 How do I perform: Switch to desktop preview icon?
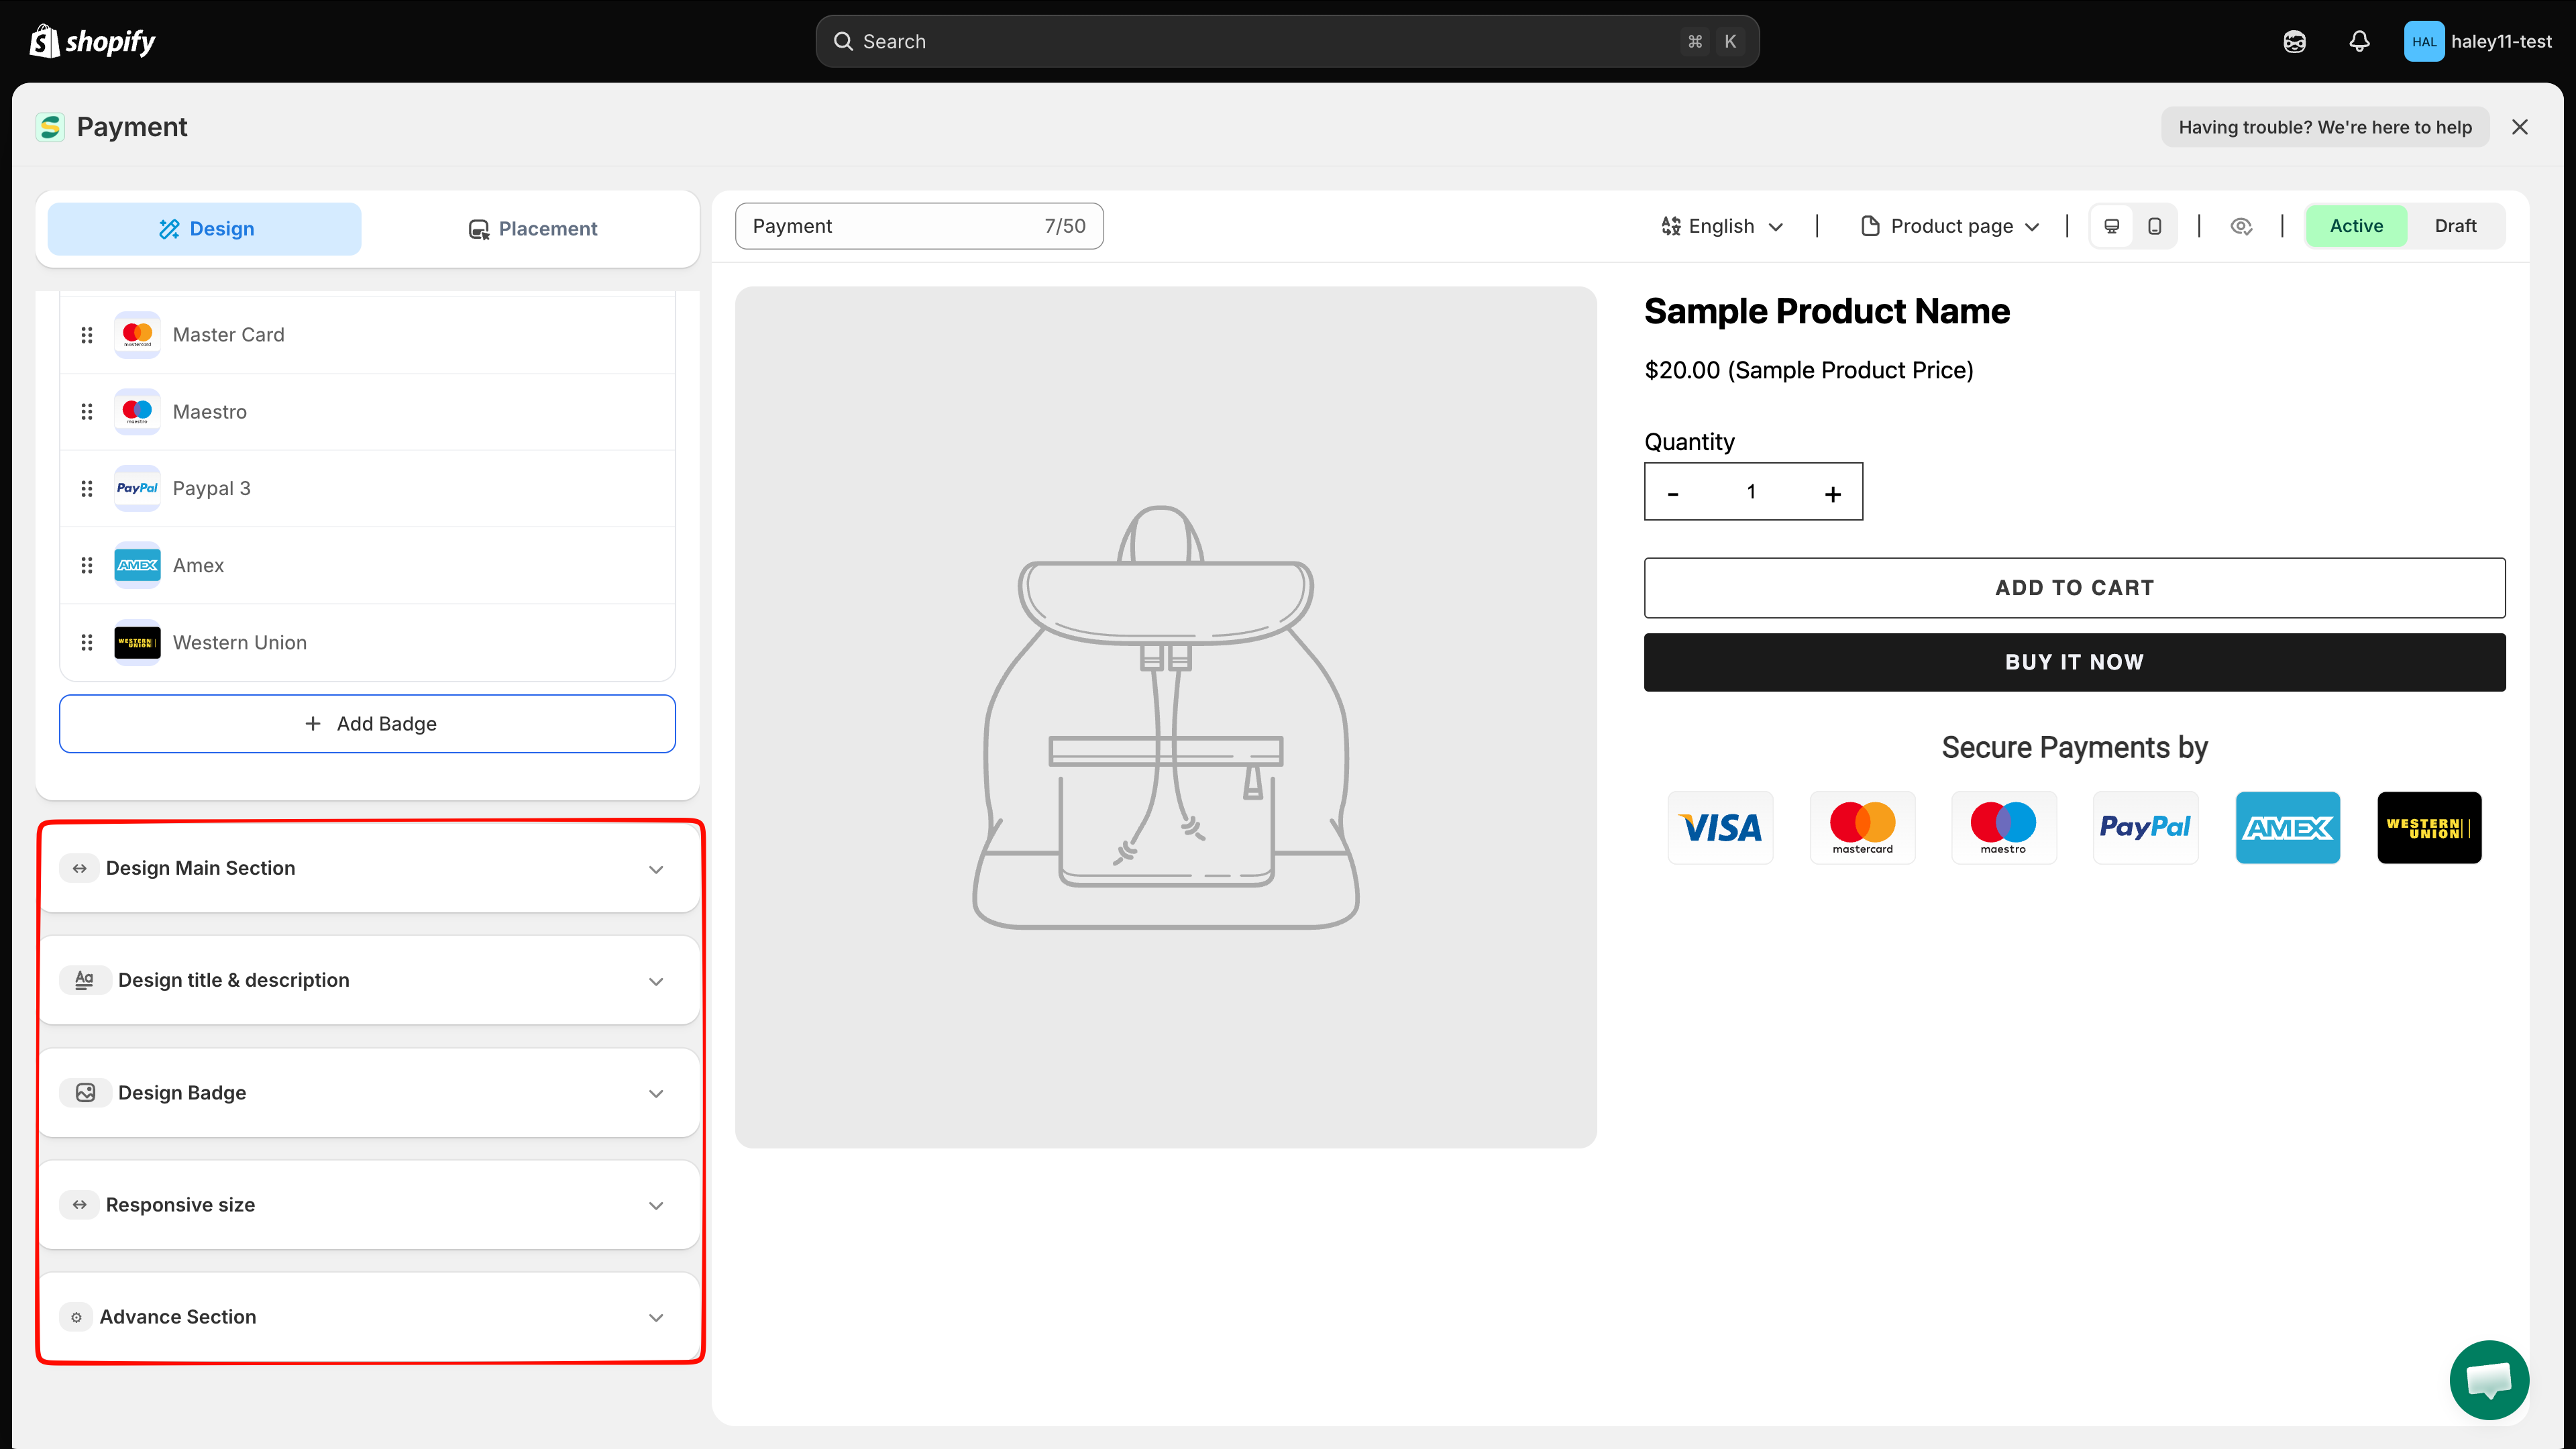(2112, 226)
